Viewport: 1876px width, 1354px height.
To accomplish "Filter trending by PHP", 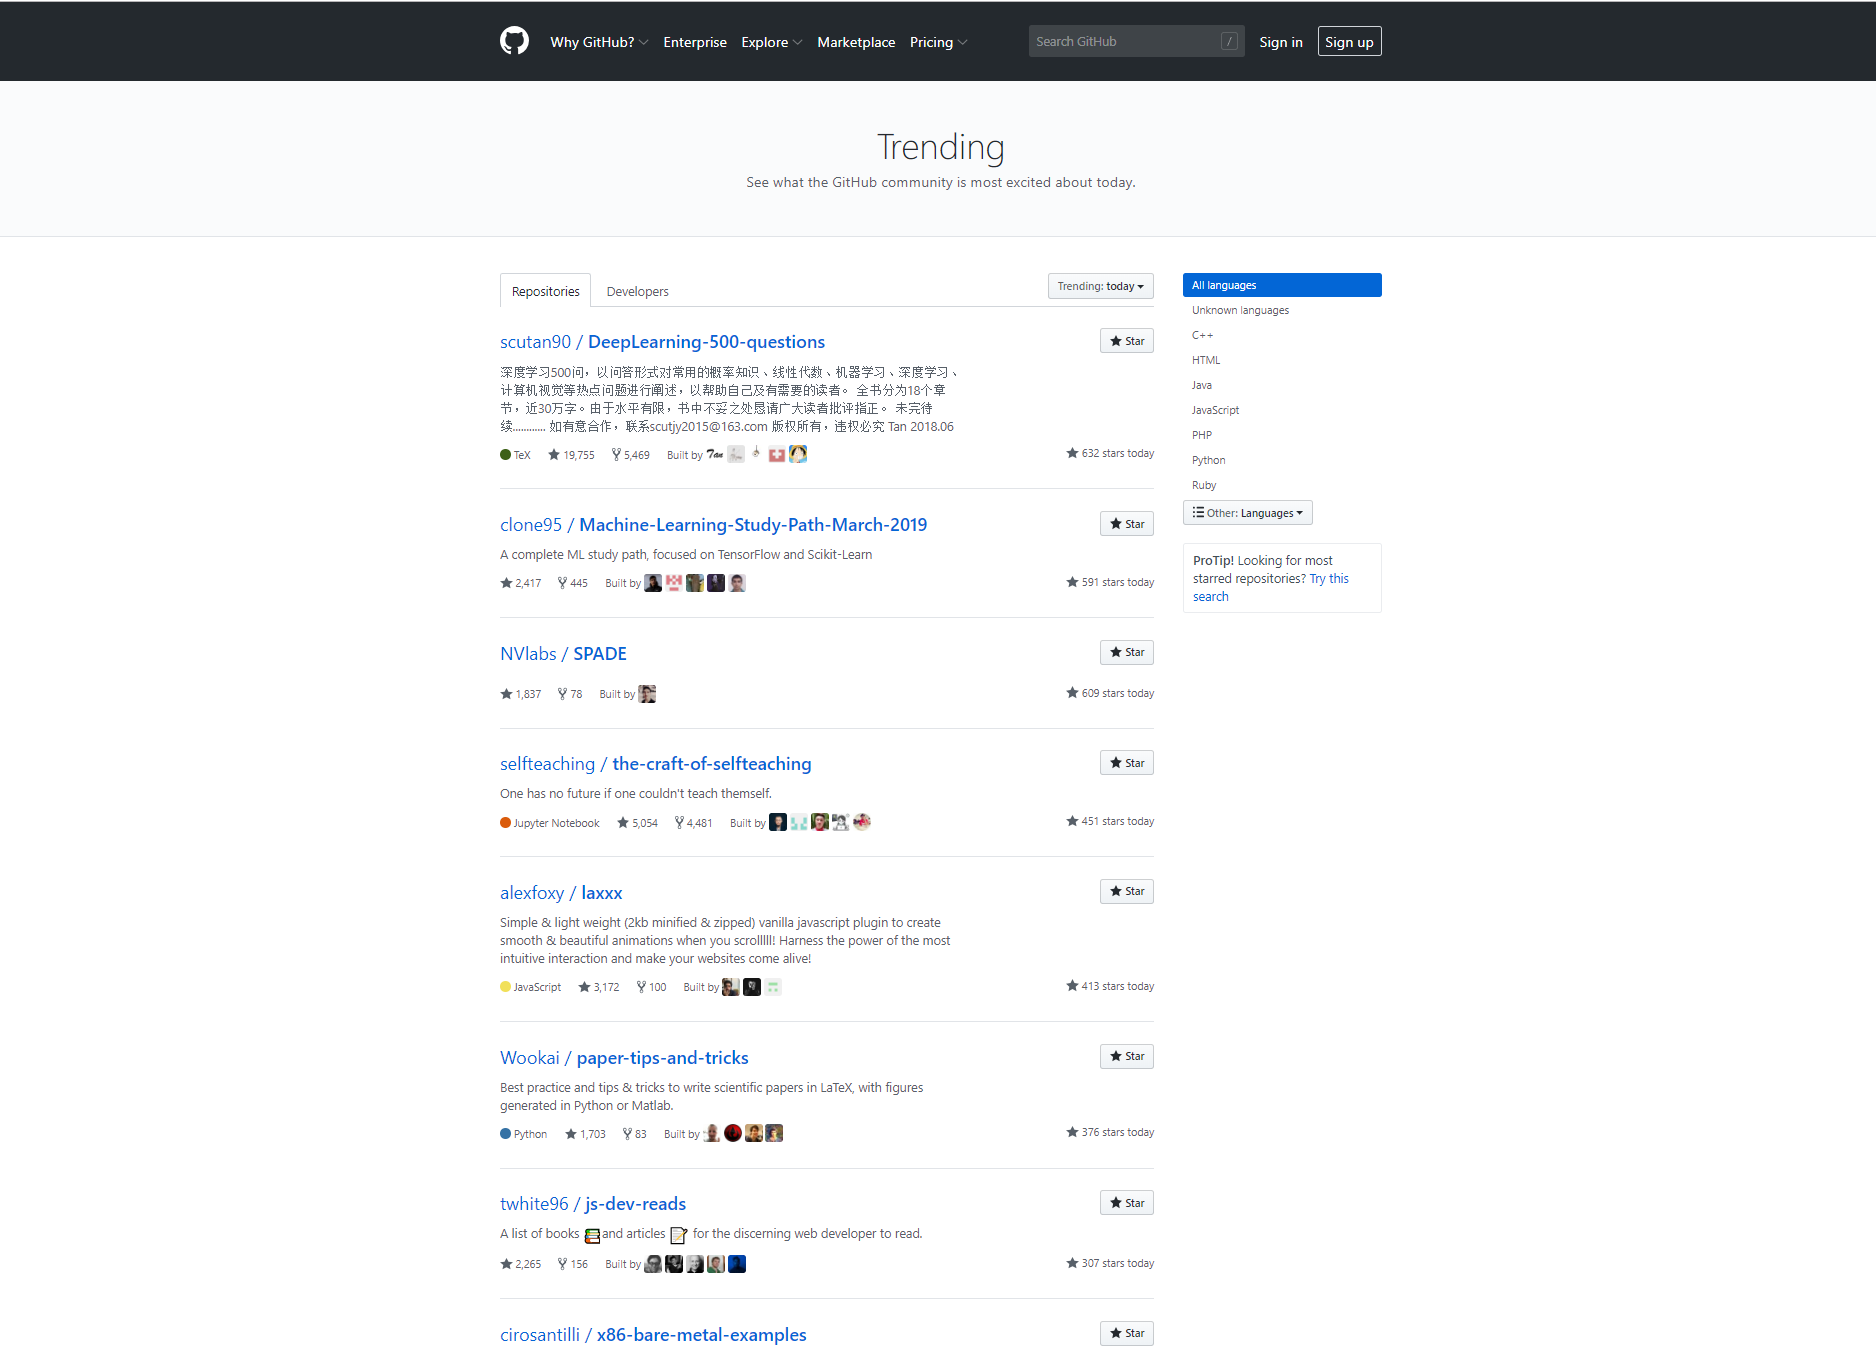I will [1282, 435].
